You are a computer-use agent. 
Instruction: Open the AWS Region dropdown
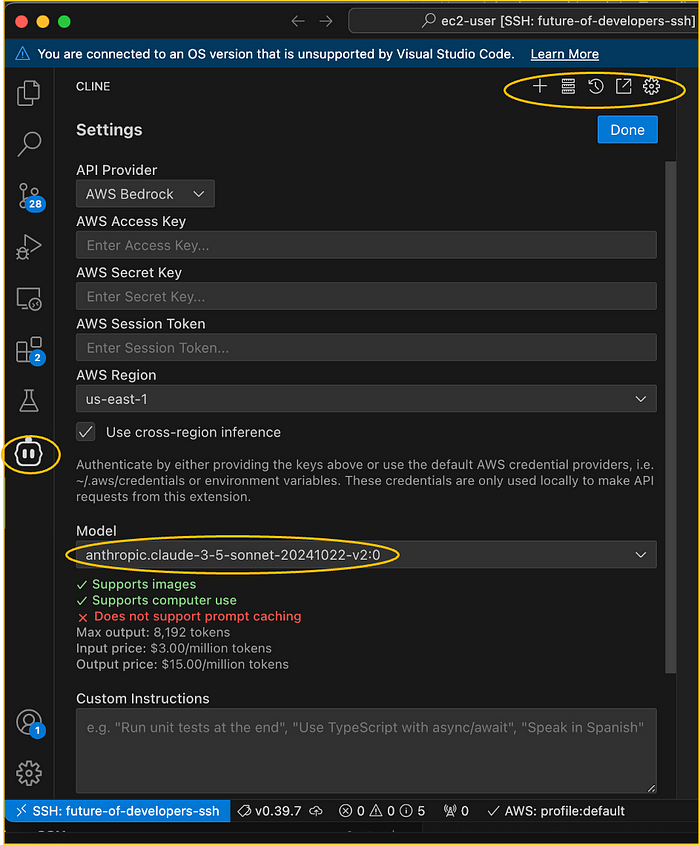pyautogui.click(x=366, y=399)
